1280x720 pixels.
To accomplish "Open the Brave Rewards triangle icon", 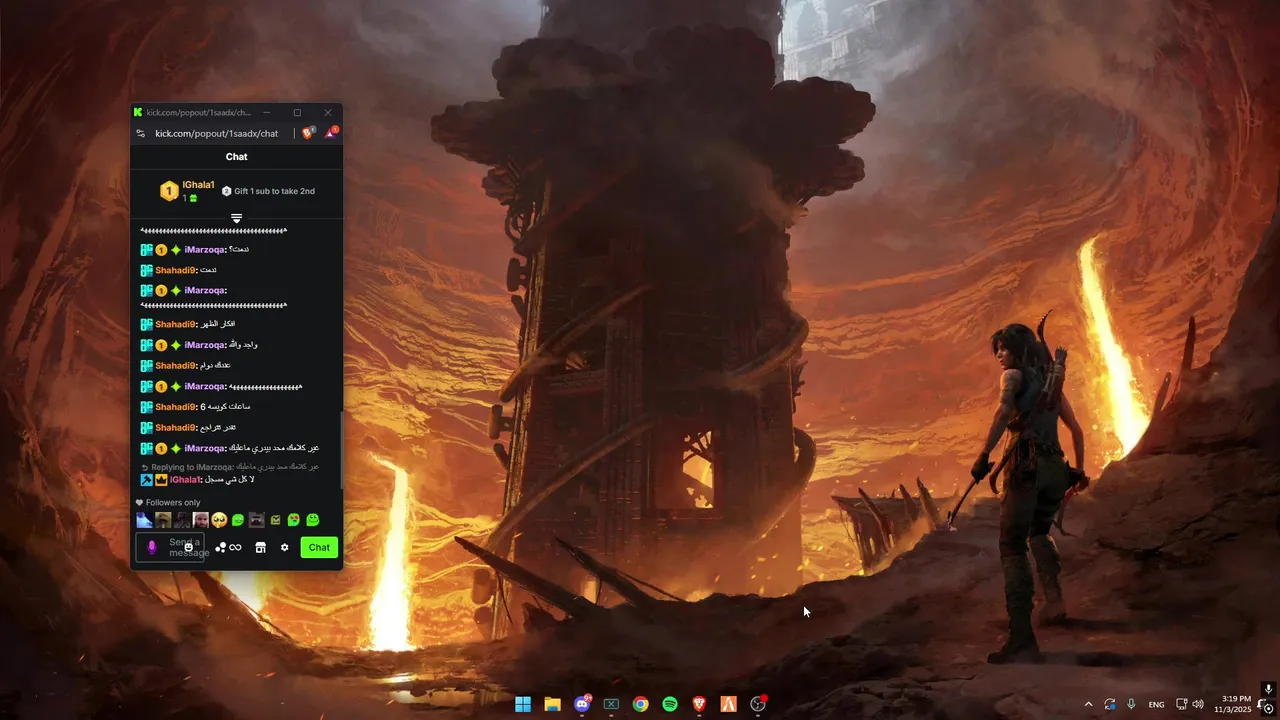I will coord(331,133).
